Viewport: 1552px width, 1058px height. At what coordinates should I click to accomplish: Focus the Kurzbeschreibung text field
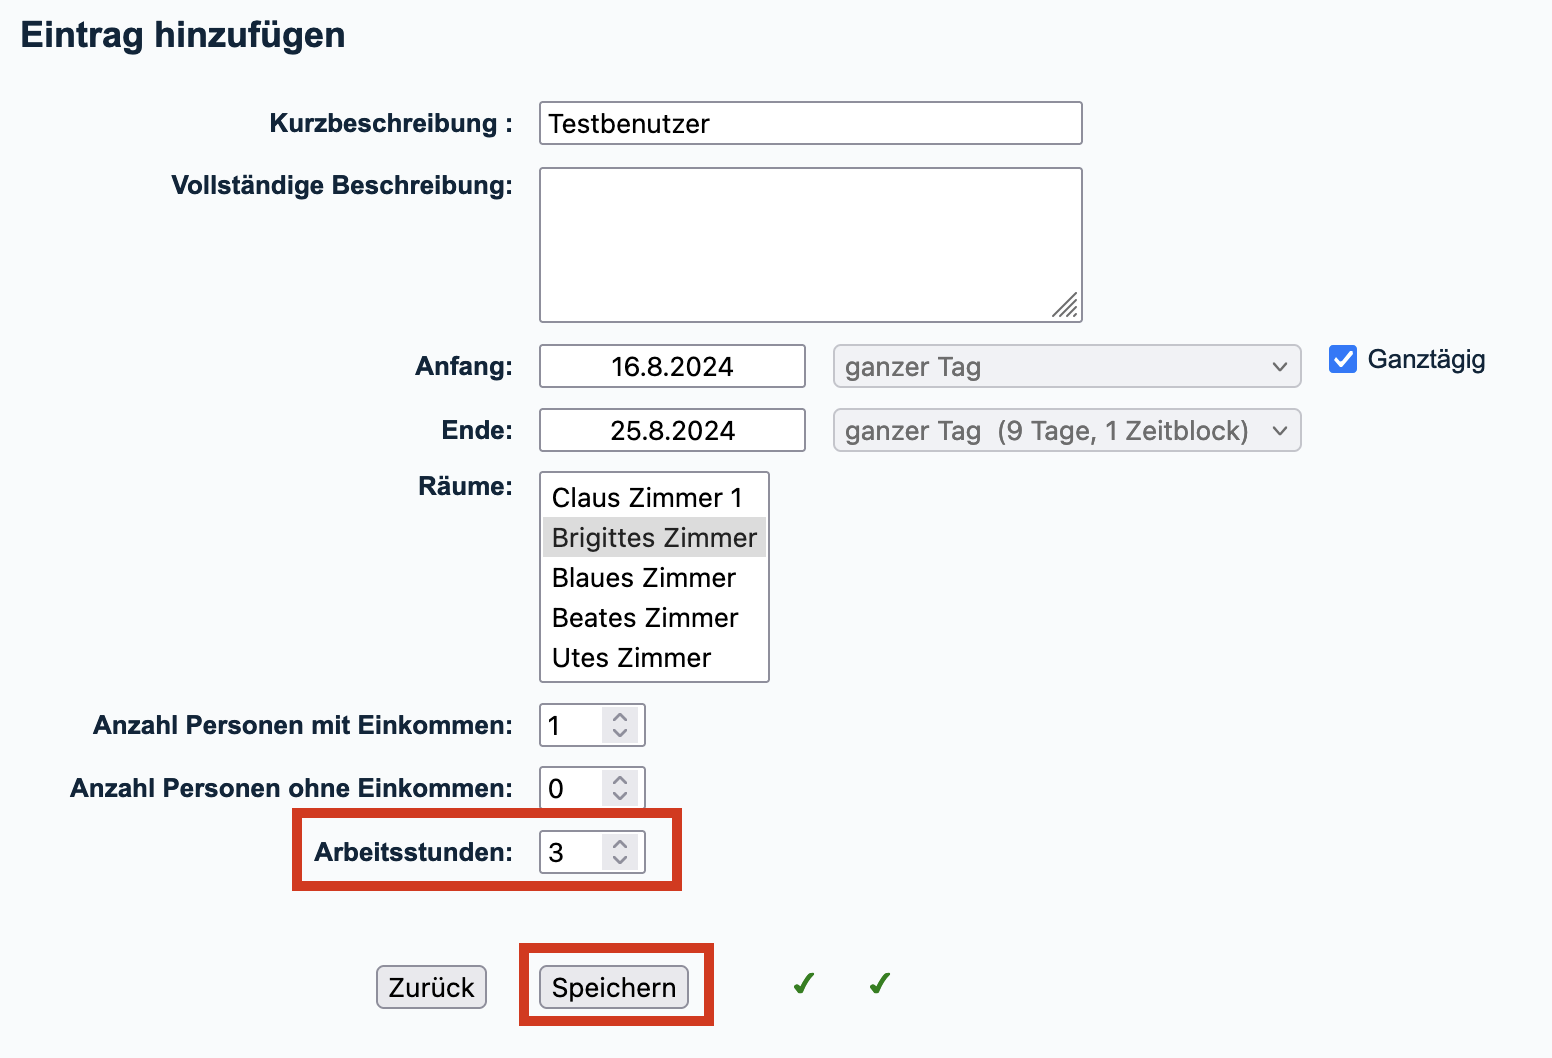(810, 124)
